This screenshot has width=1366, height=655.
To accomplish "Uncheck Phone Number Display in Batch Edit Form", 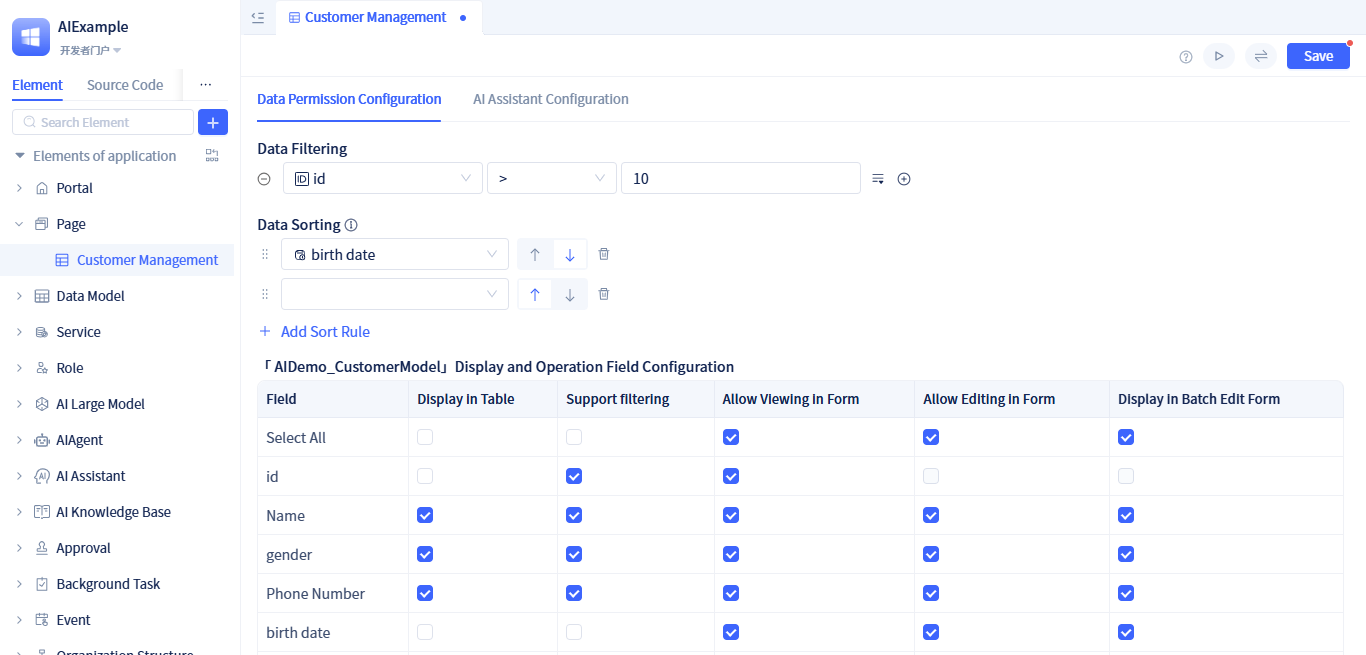I will click(x=1126, y=593).
